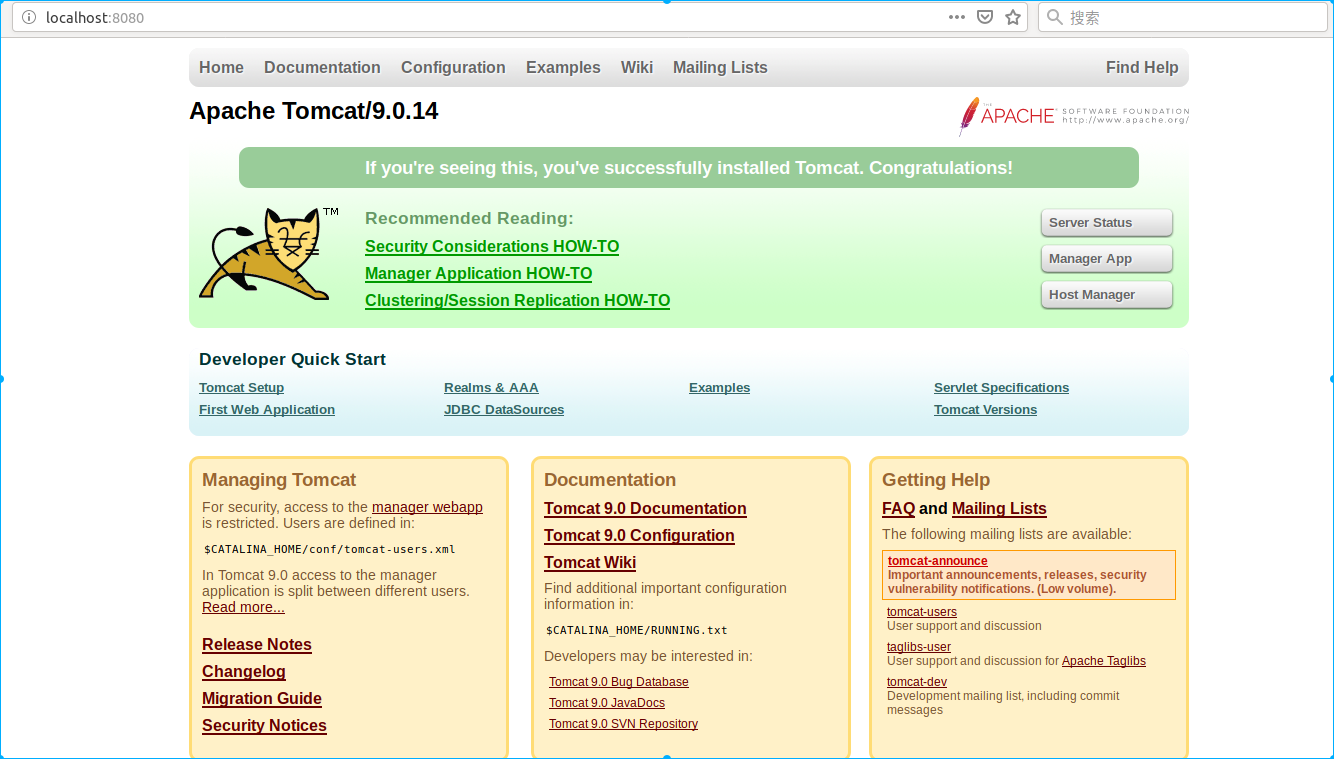Image resolution: width=1334 pixels, height=759 pixels.
Task: Open Tomcat 9.0 Configuration link
Action: tap(639, 535)
